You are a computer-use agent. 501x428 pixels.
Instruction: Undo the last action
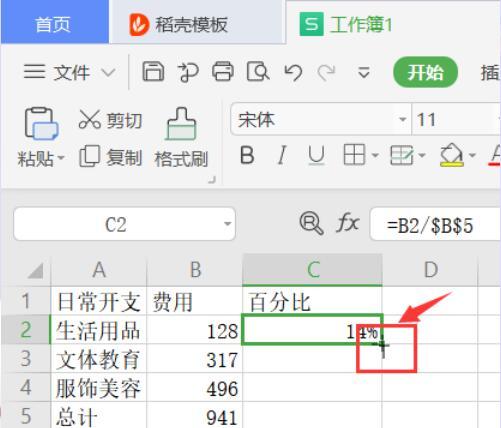click(293, 72)
